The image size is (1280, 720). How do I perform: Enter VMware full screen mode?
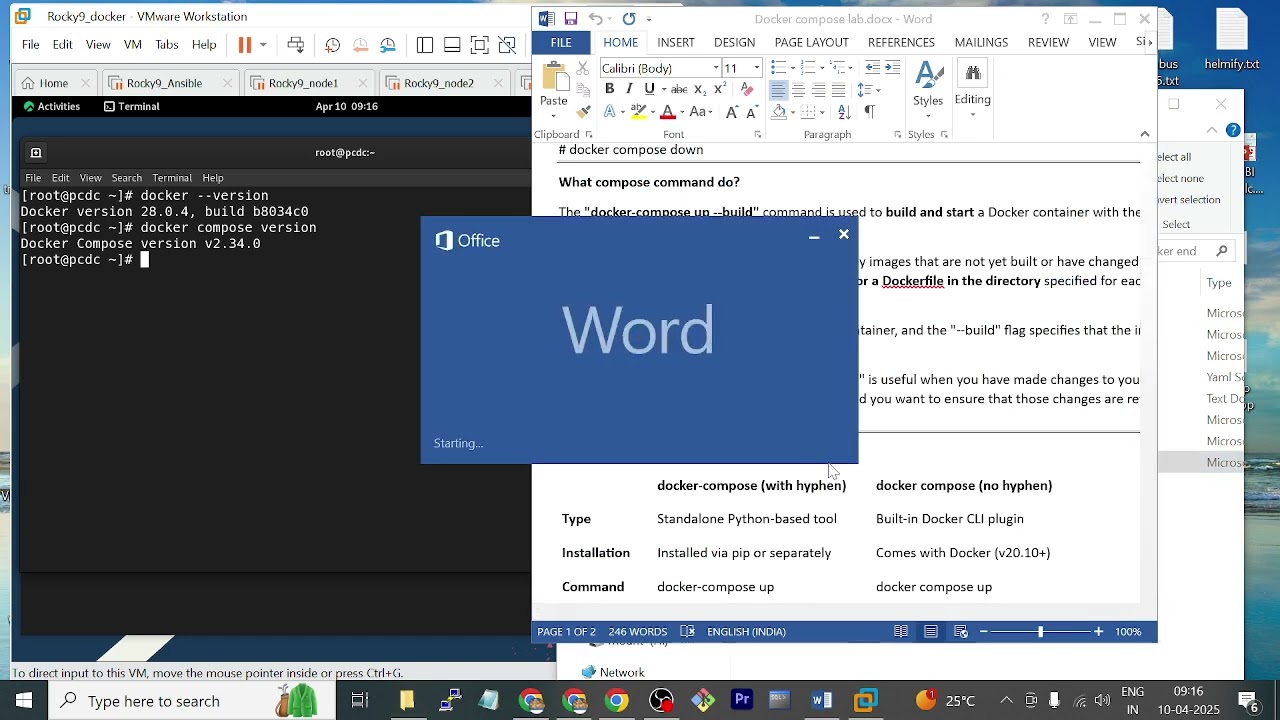[480, 45]
